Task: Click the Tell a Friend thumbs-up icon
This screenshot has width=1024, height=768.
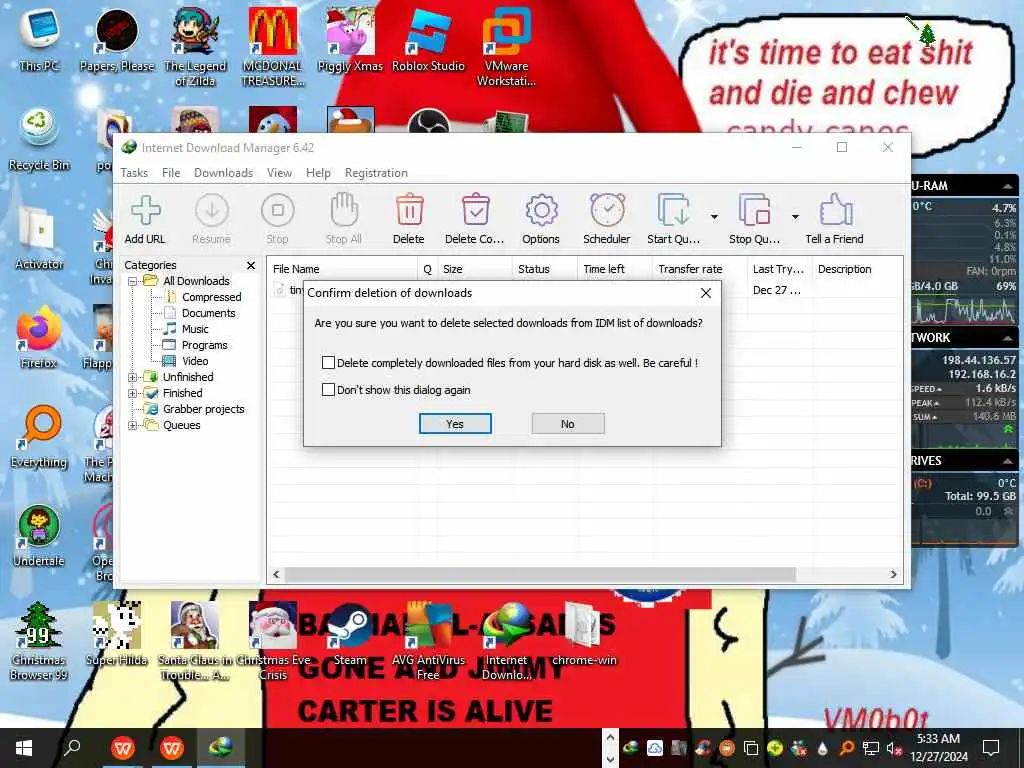Action: [x=835, y=210]
